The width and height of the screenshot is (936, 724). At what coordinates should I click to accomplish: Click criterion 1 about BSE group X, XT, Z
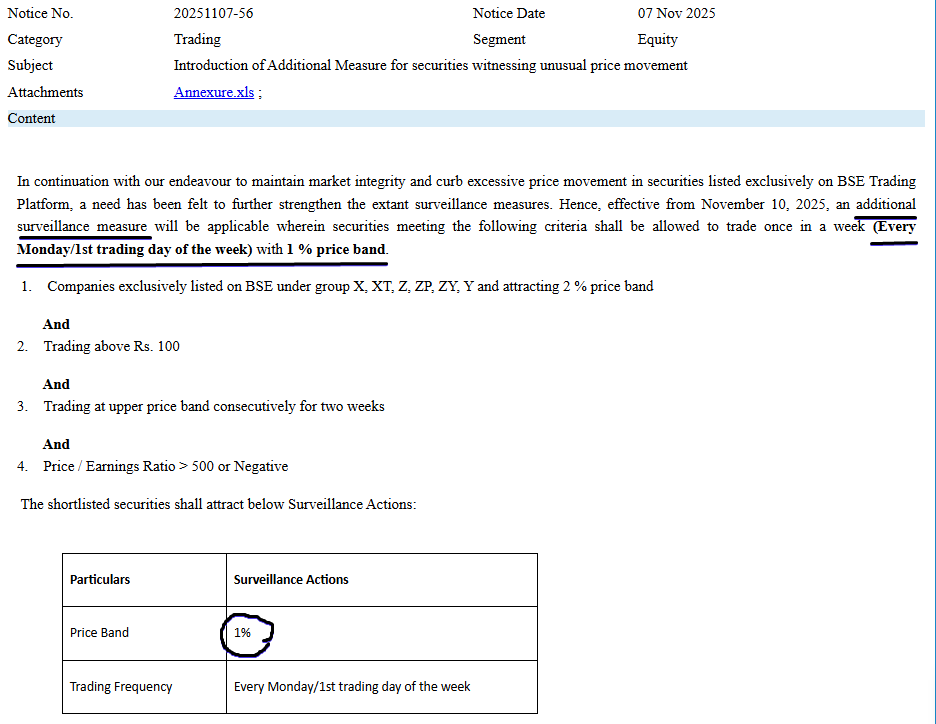tap(350, 286)
